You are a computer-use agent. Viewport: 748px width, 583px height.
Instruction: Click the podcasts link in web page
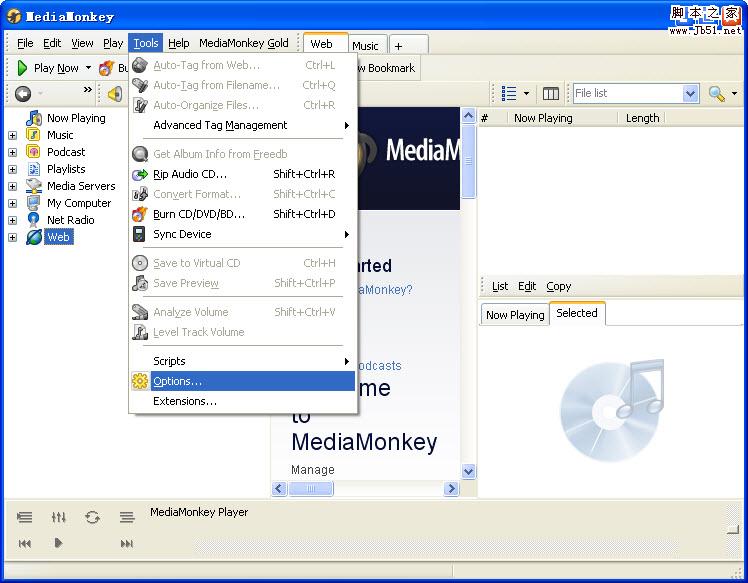(x=379, y=366)
